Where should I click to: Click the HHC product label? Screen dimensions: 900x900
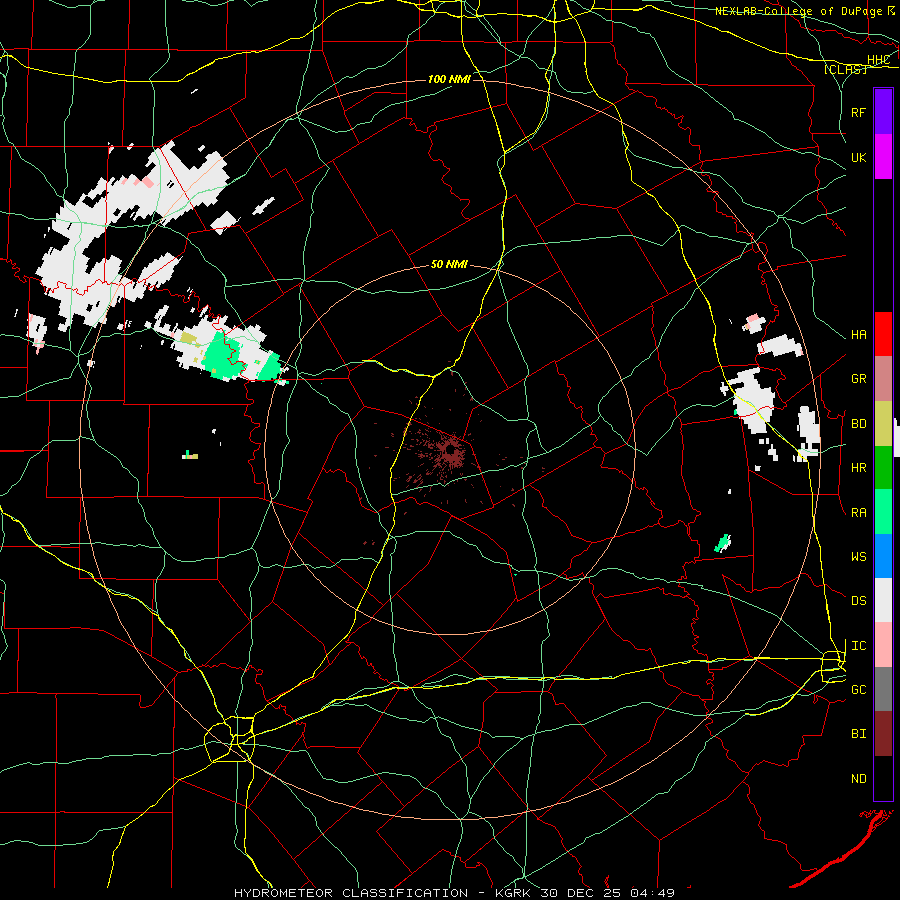point(878,60)
